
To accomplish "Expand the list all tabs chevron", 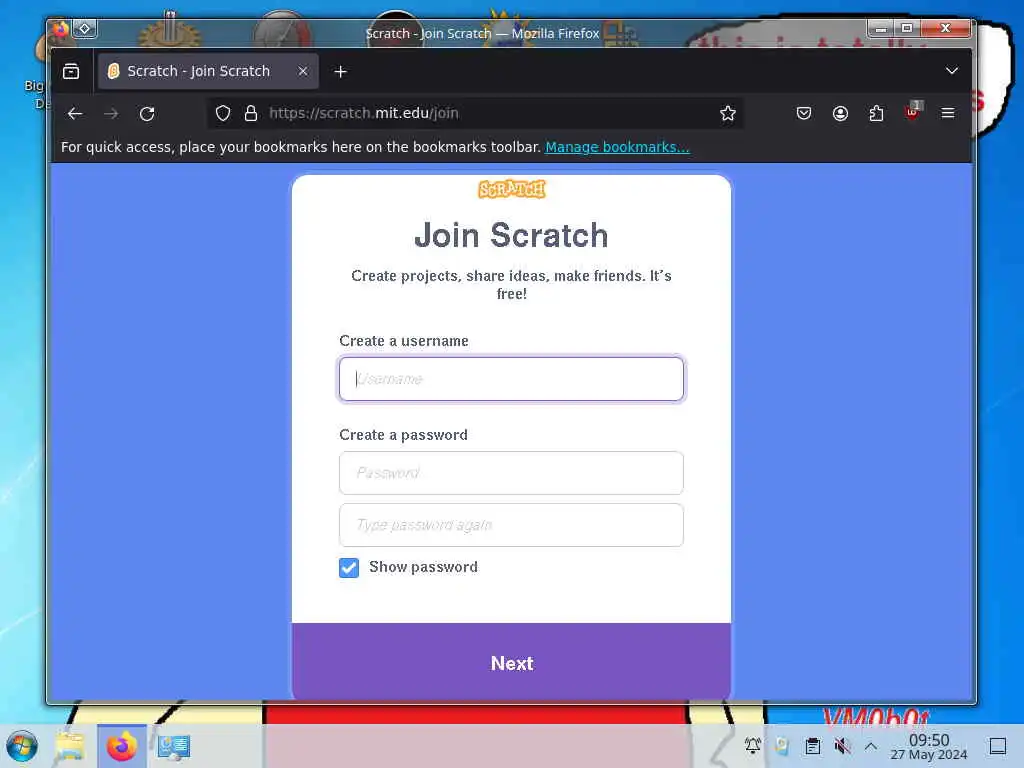I will (x=952, y=71).
